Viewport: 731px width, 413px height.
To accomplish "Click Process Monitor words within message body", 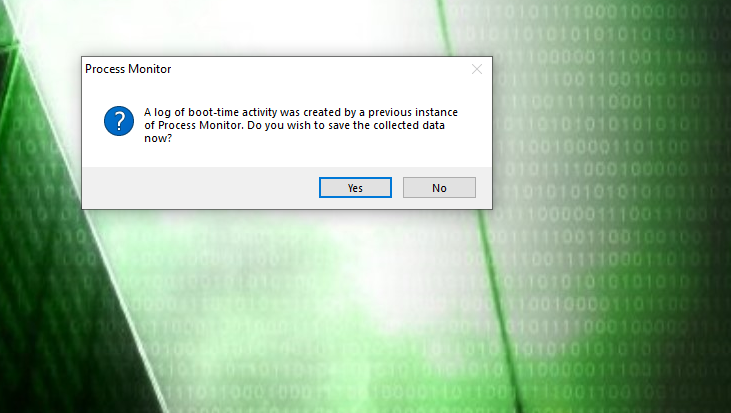I will click(x=200, y=125).
